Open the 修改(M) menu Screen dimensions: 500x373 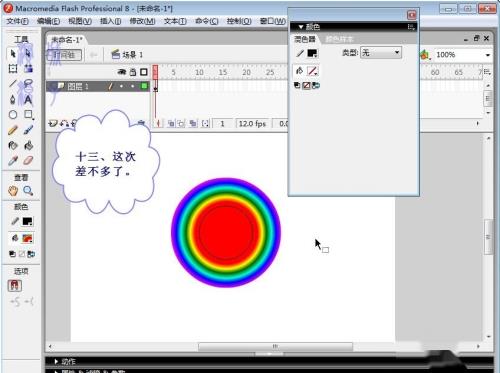pyautogui.click(x=142, y=21)
